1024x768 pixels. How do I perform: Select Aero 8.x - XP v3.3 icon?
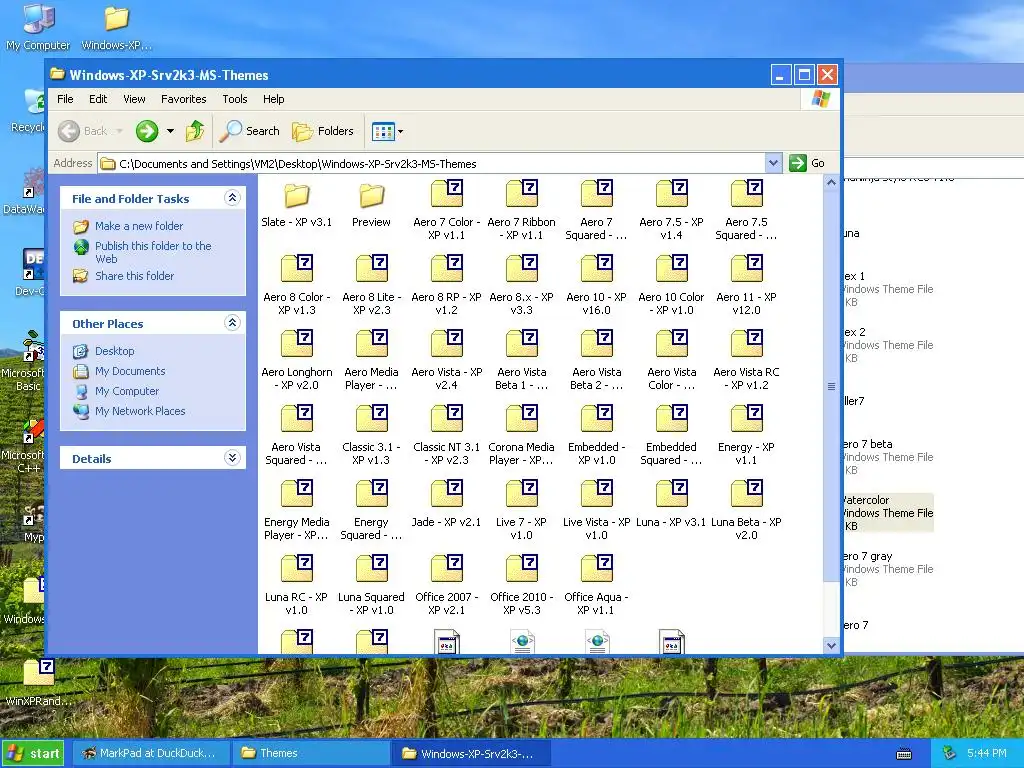click(x=522, y=268)
